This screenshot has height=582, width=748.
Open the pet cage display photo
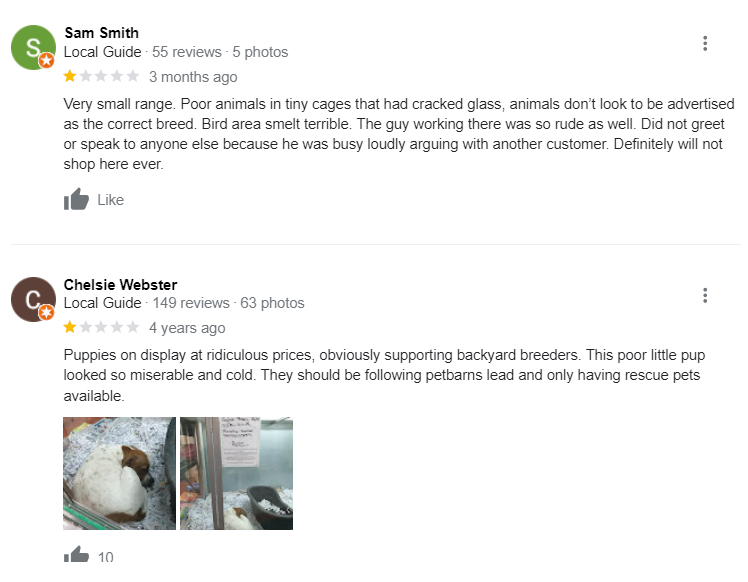(236, 473)
